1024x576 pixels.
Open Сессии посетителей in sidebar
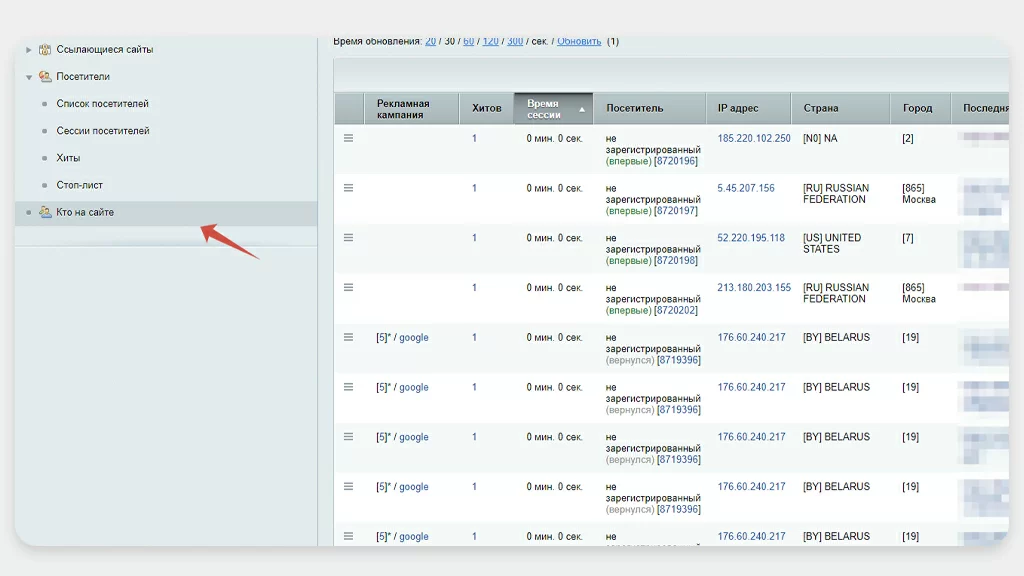102,131
